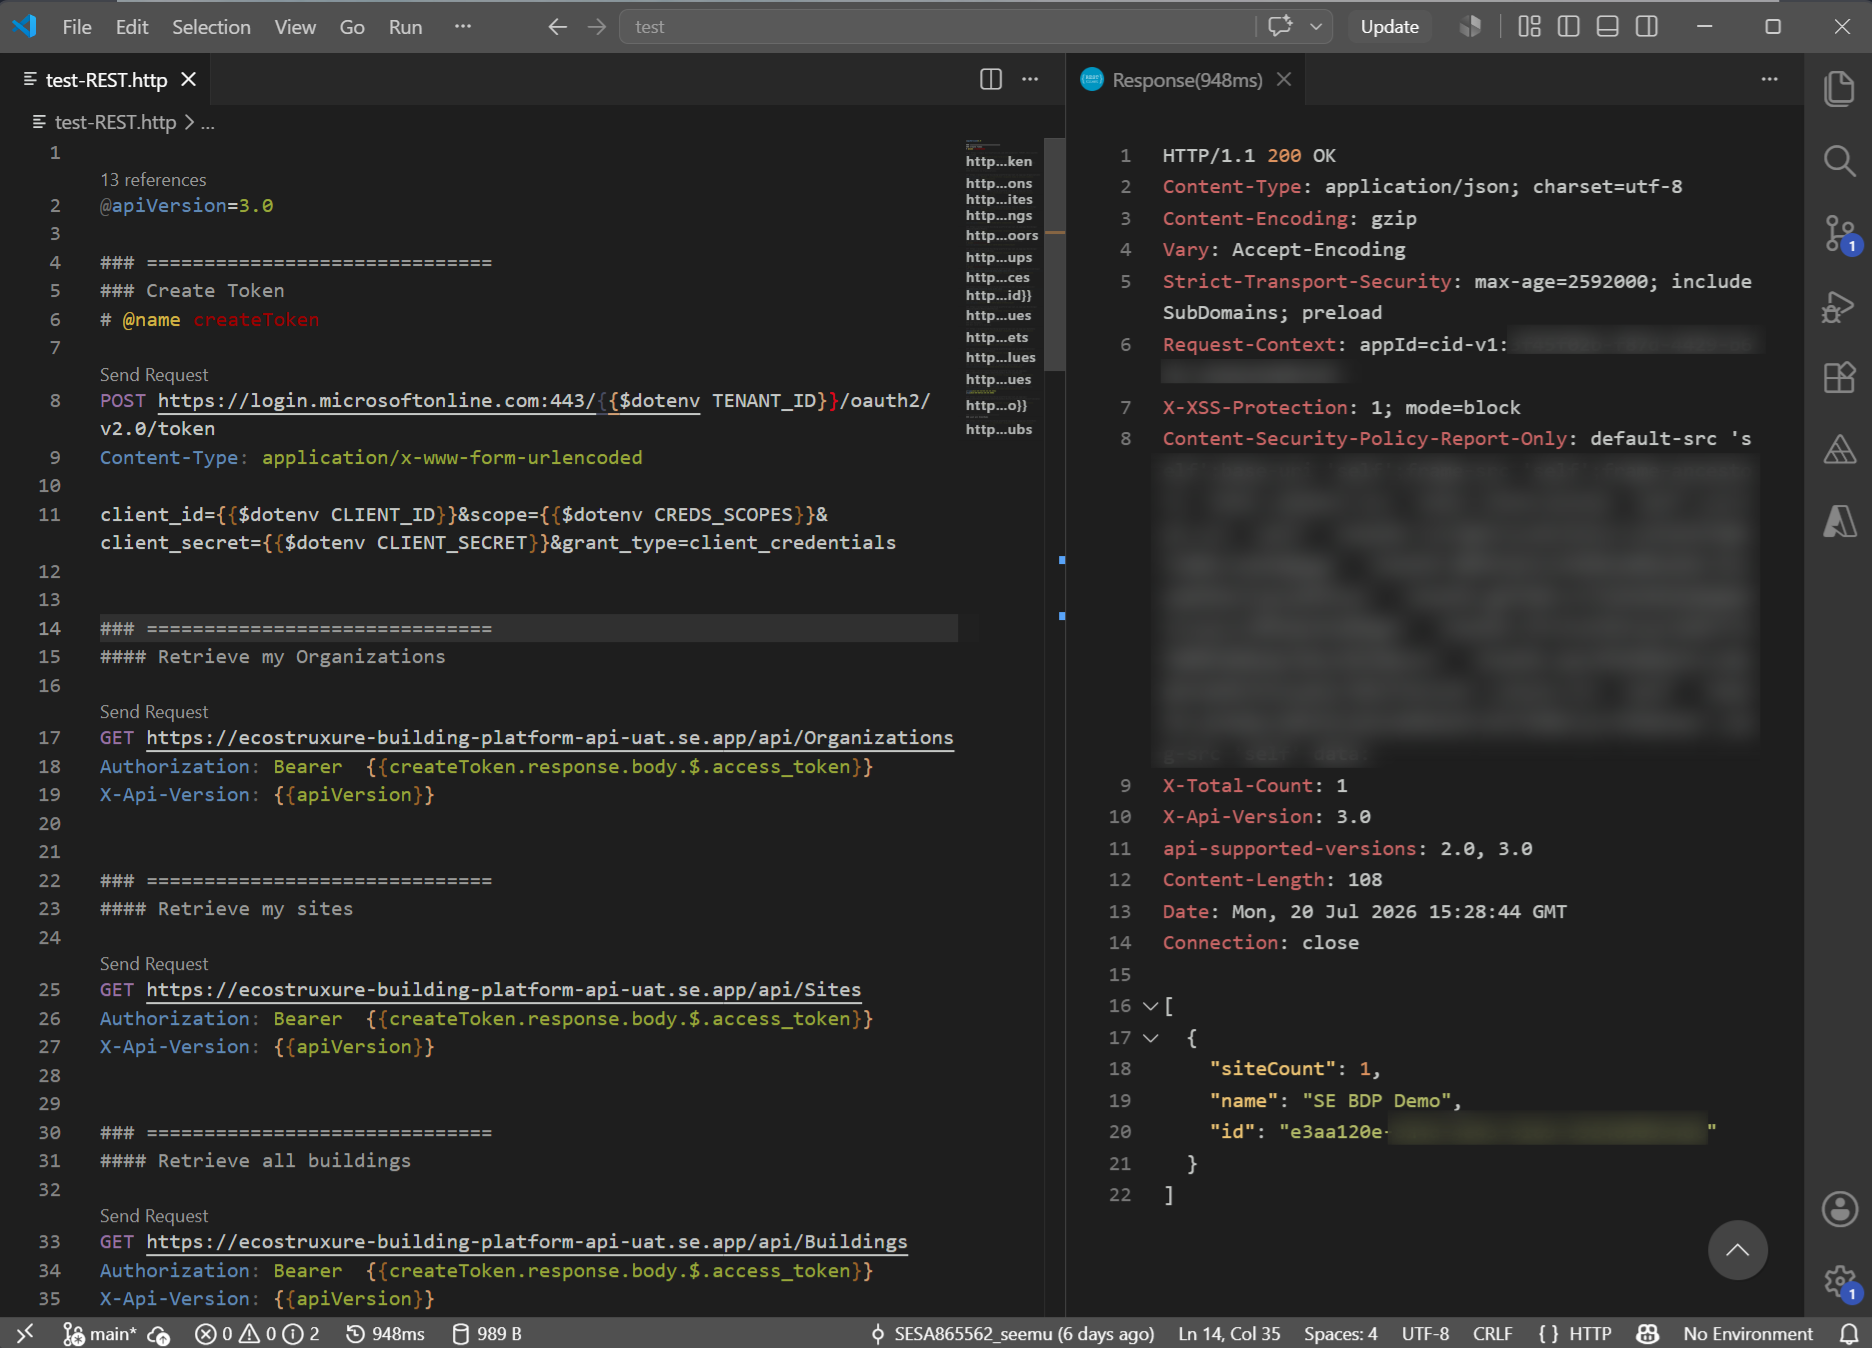Screen dimensions: 1872x1348
Task: Open the File menu
Action: click(x=77, y=27)
